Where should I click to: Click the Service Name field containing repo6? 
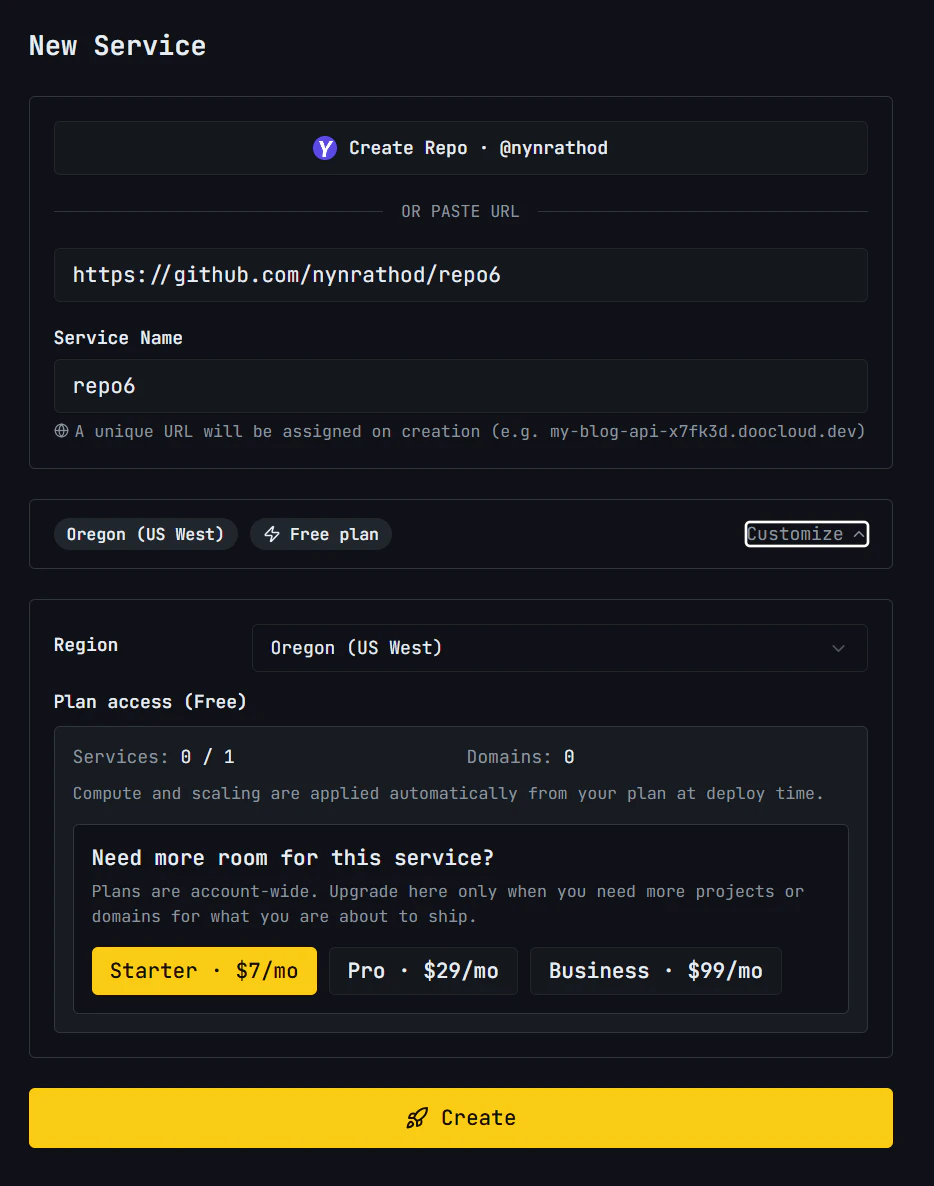(460, 386)
